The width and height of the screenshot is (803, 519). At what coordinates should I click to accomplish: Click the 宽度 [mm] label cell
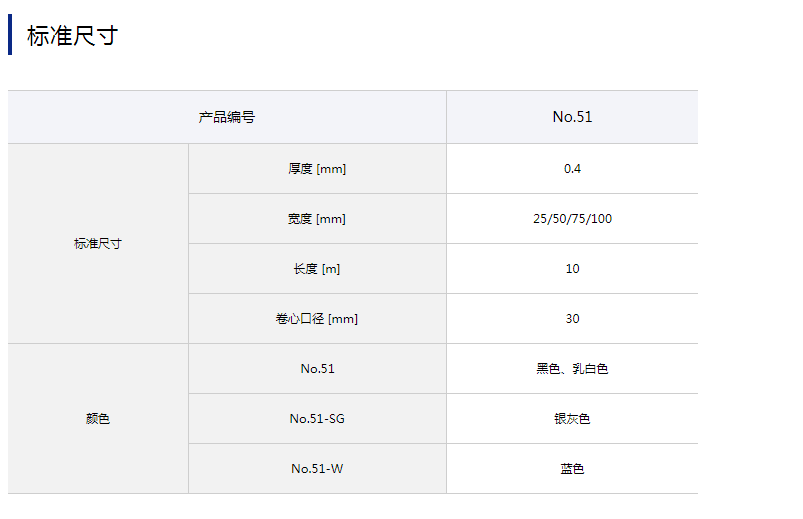tap(317, 219)
